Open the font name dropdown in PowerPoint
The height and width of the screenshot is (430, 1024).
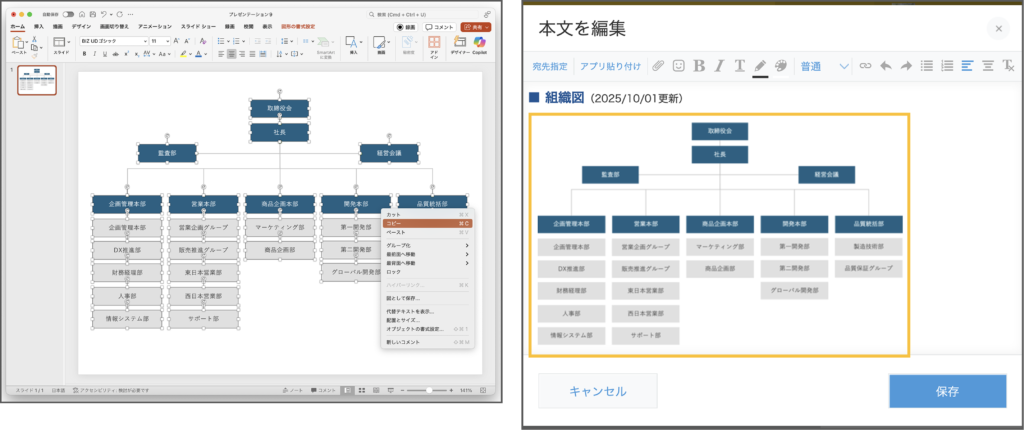113,41
